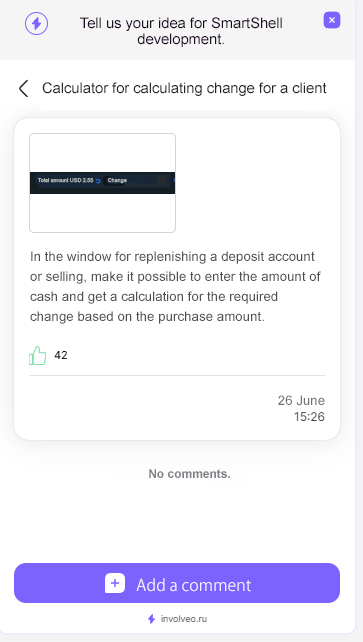Click the divider line below the like count

click(177, 375)
